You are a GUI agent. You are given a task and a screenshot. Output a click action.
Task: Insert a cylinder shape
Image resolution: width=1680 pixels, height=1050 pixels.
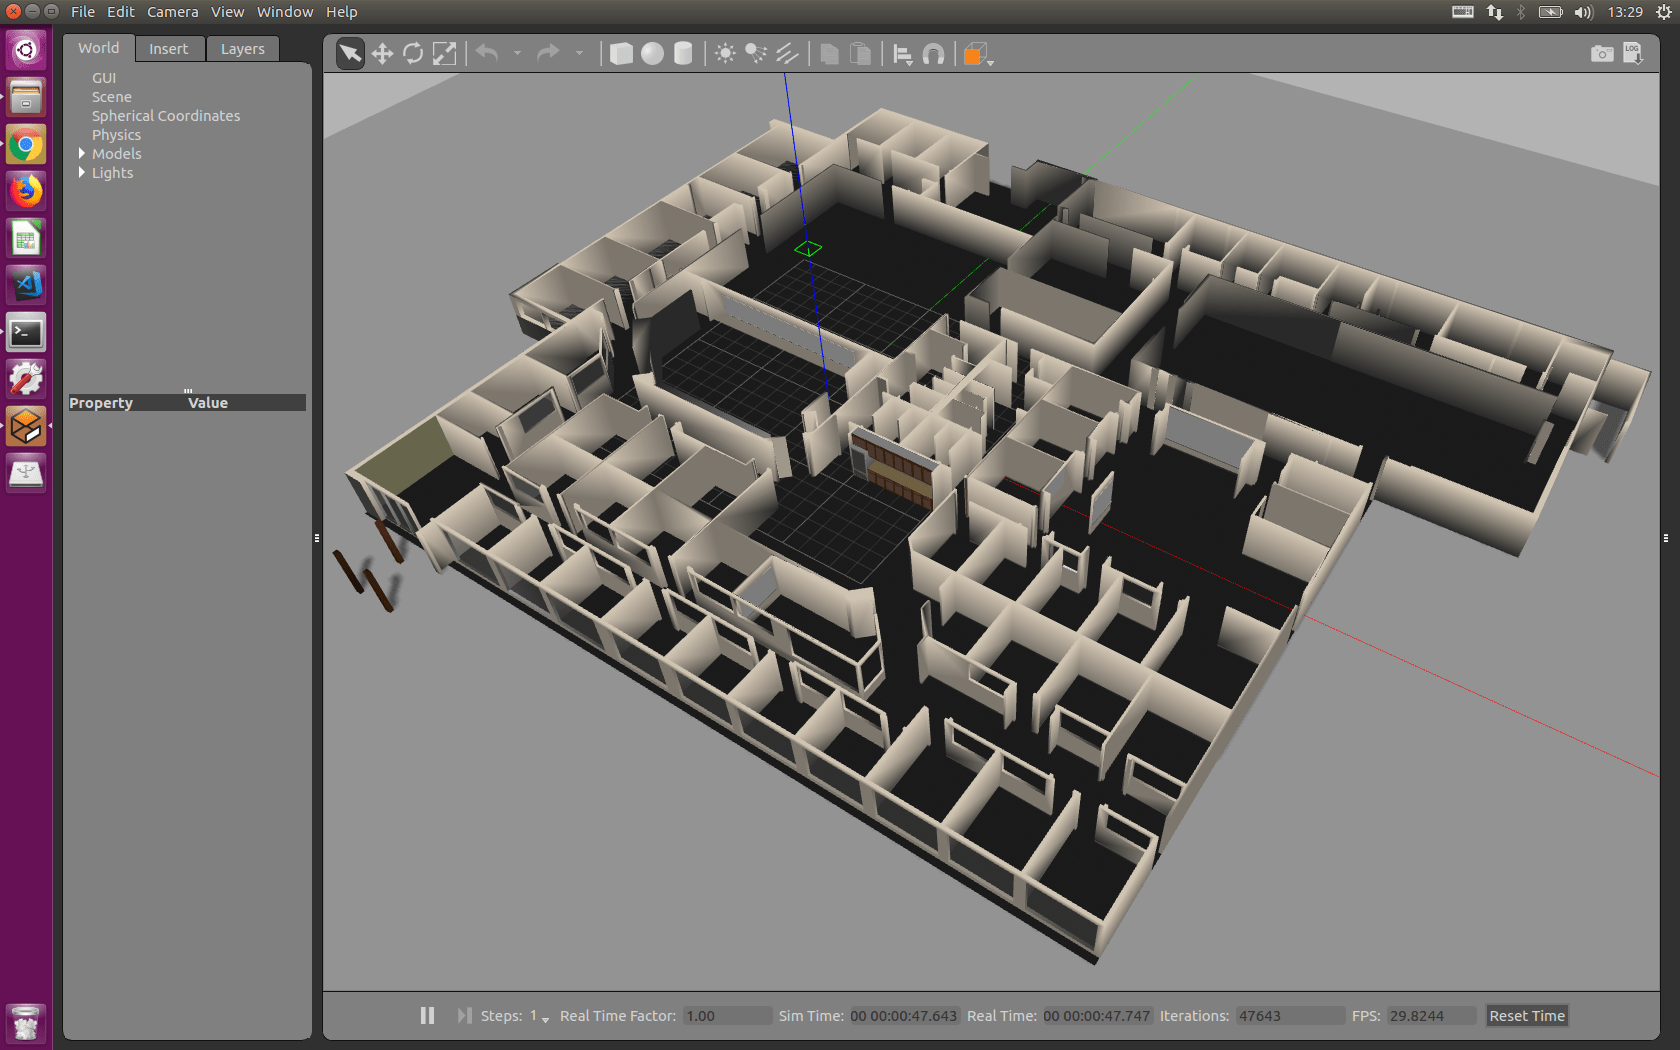point(683,53)
